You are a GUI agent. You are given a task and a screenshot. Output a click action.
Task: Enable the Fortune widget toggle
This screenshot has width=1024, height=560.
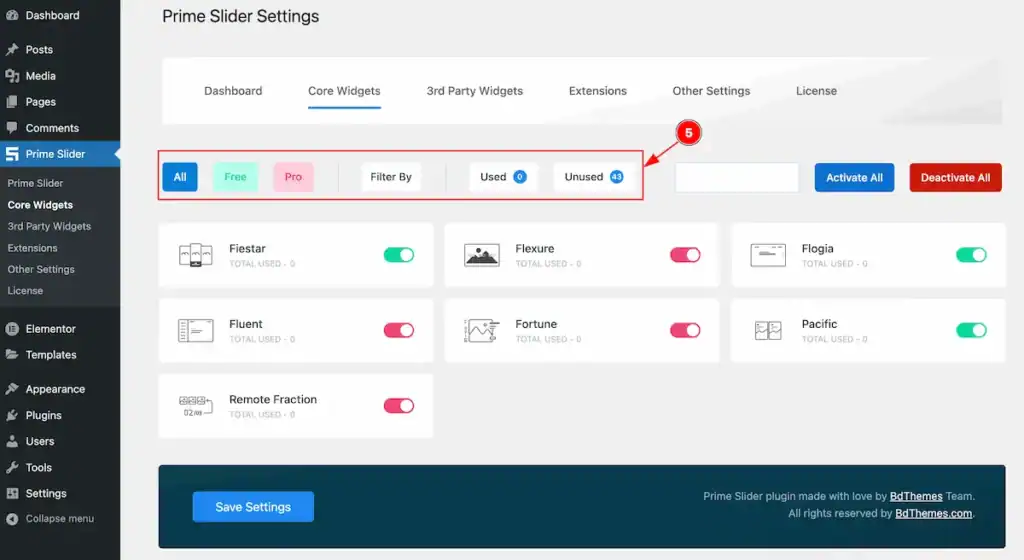pyautogui.click(x=685, y=330)
